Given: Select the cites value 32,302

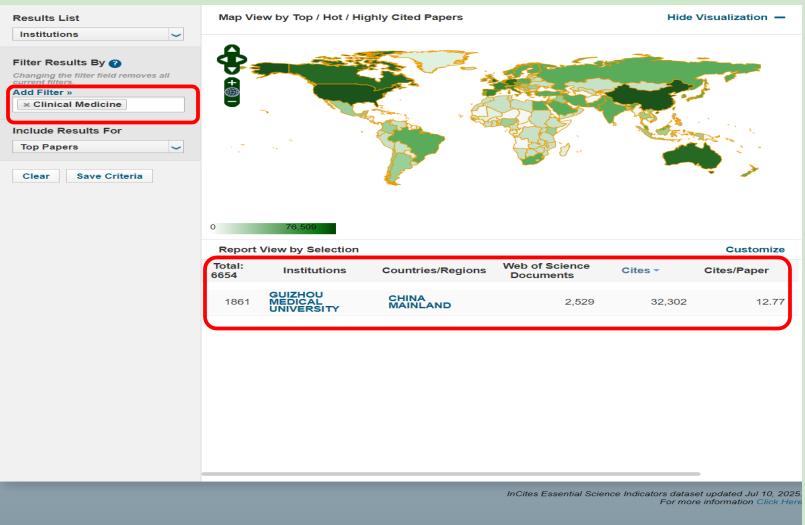Looking at the screenshot, I should 668,302.
